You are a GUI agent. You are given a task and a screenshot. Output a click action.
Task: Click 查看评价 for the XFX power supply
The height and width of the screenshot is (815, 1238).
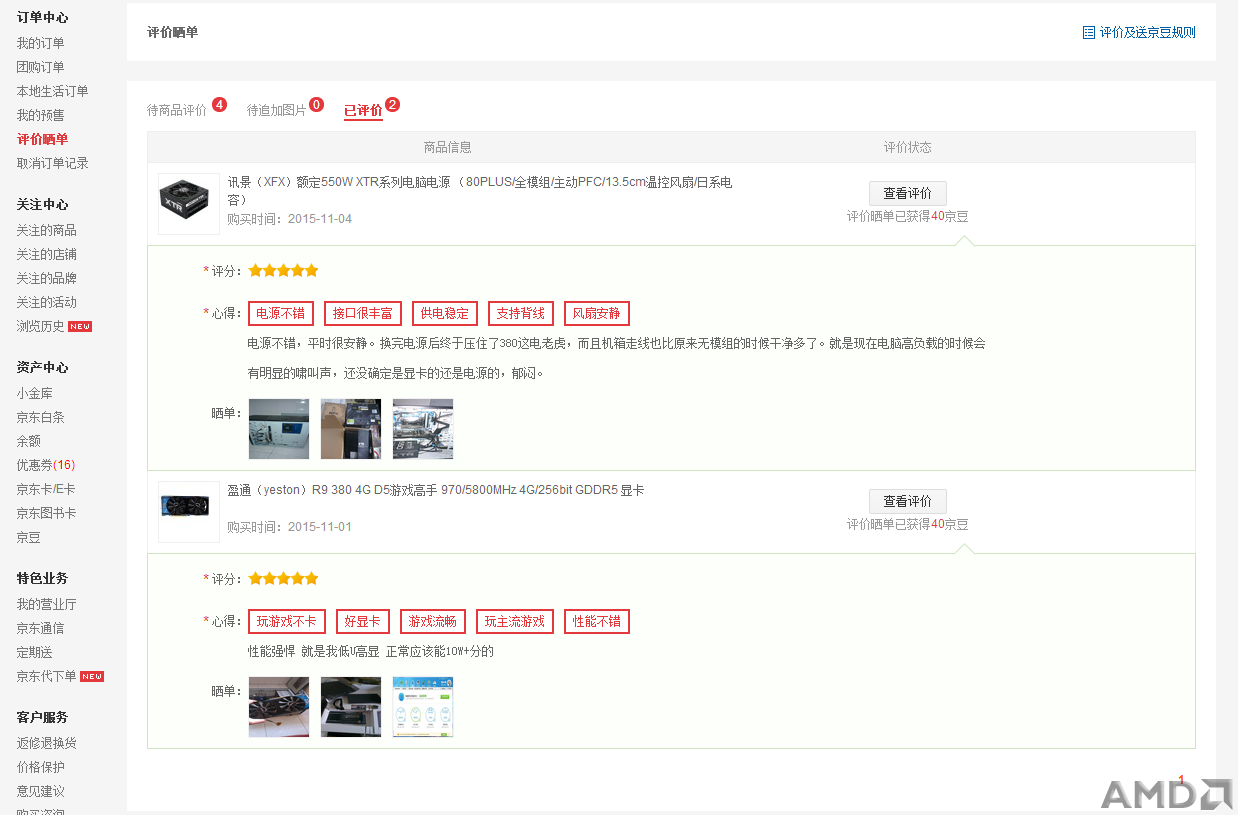point(908,193)
